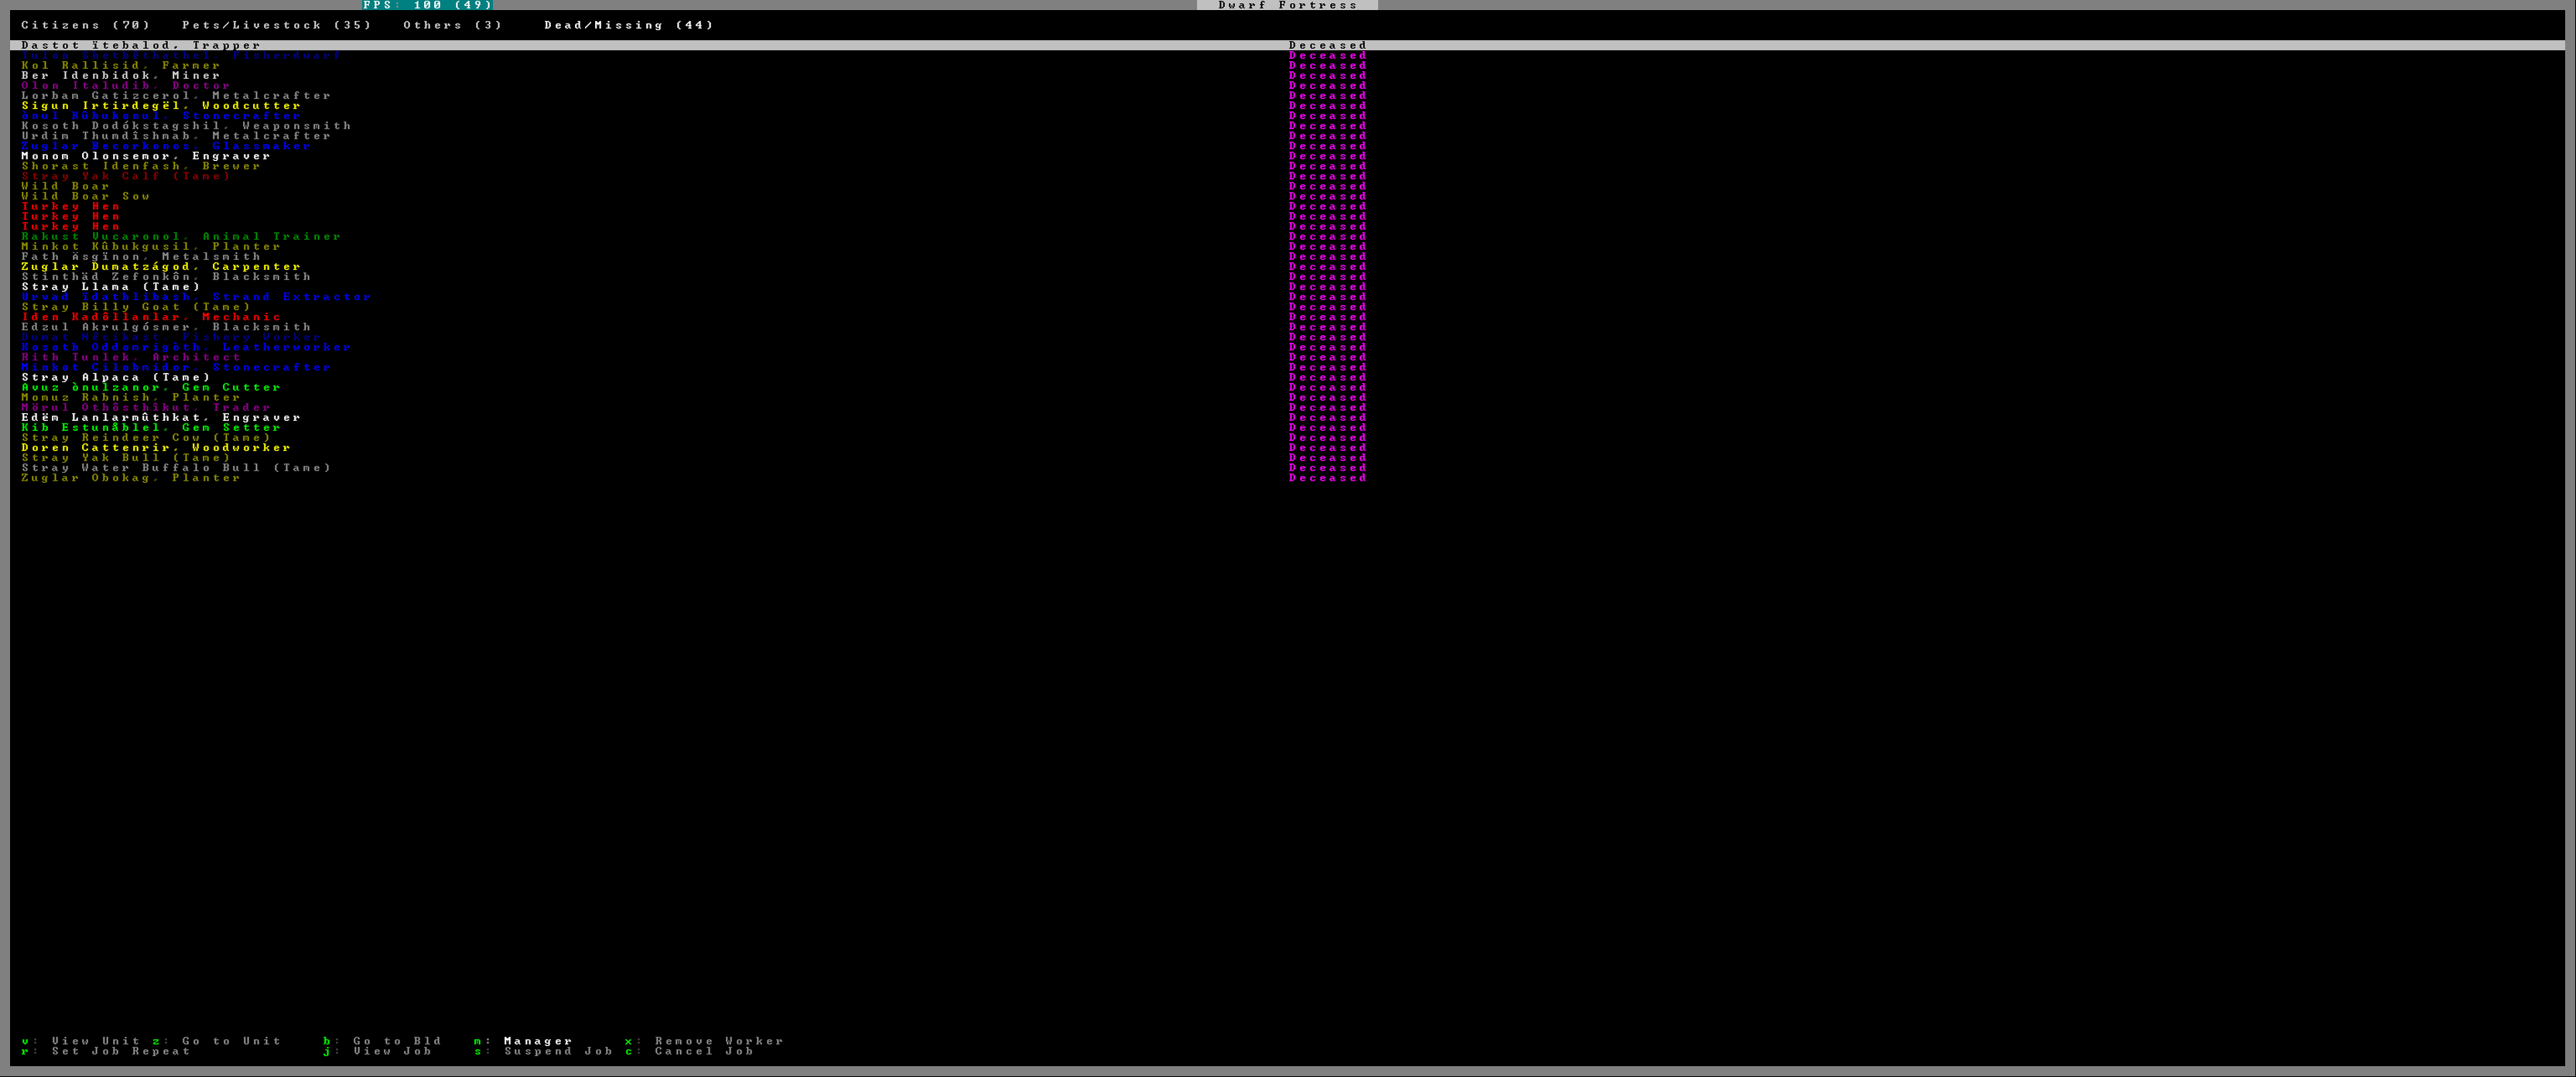2576x1077 pixels.
Task: Select the Stray Llama (Tame) row
Action: coord(111,287)
